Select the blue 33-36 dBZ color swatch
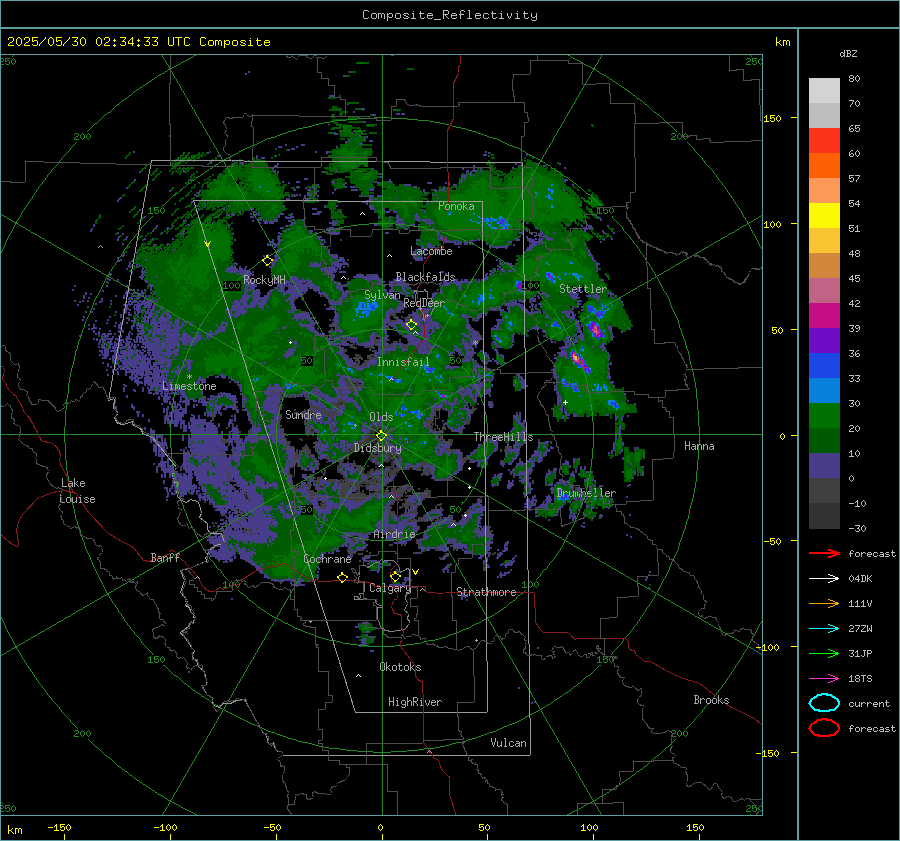This screenshot has width=900, height=841. pyautogui.click(x=824, y=366)
